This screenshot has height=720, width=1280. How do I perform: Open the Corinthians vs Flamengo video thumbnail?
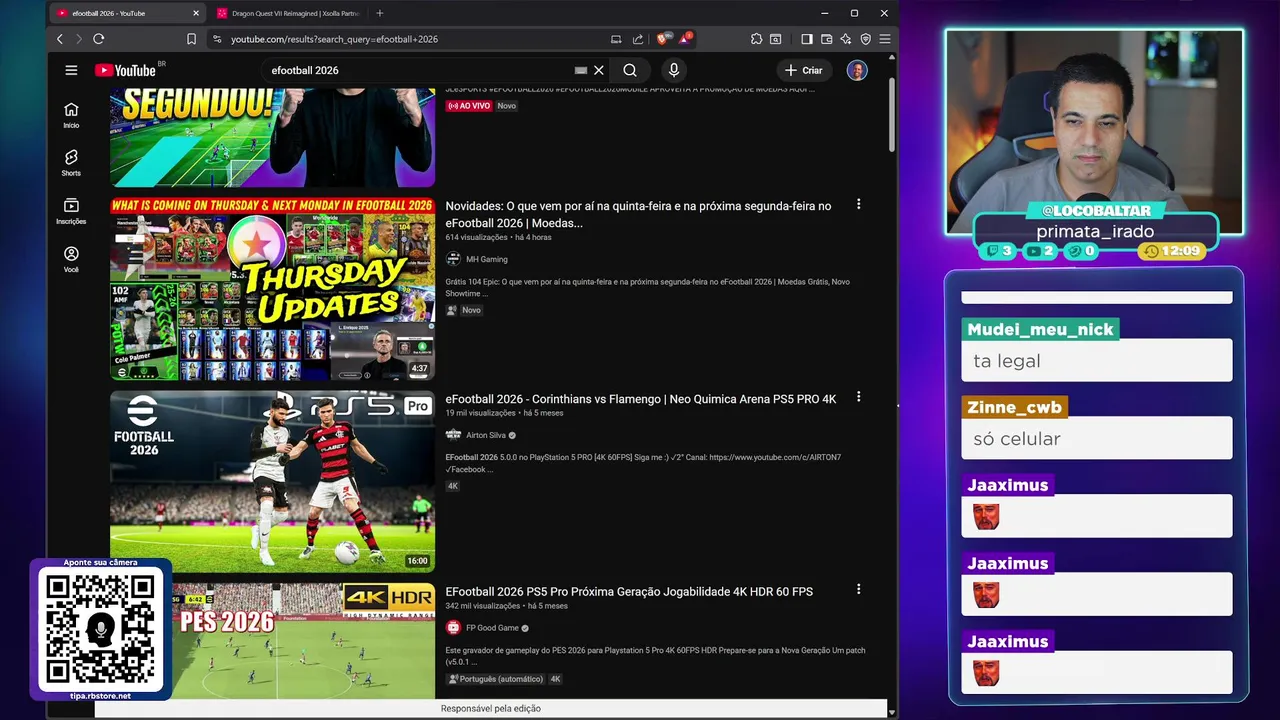[272, 481]
